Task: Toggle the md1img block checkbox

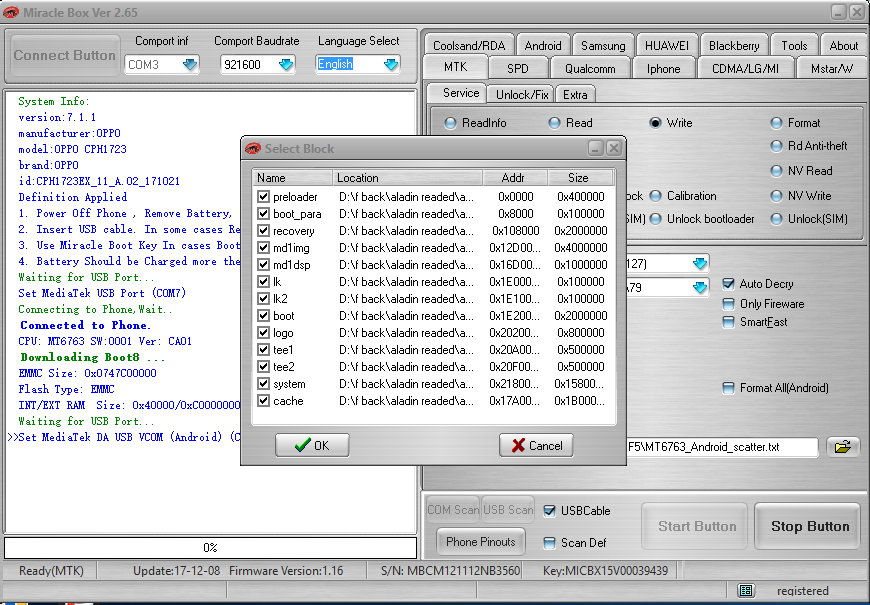Action: pos(264,248)
